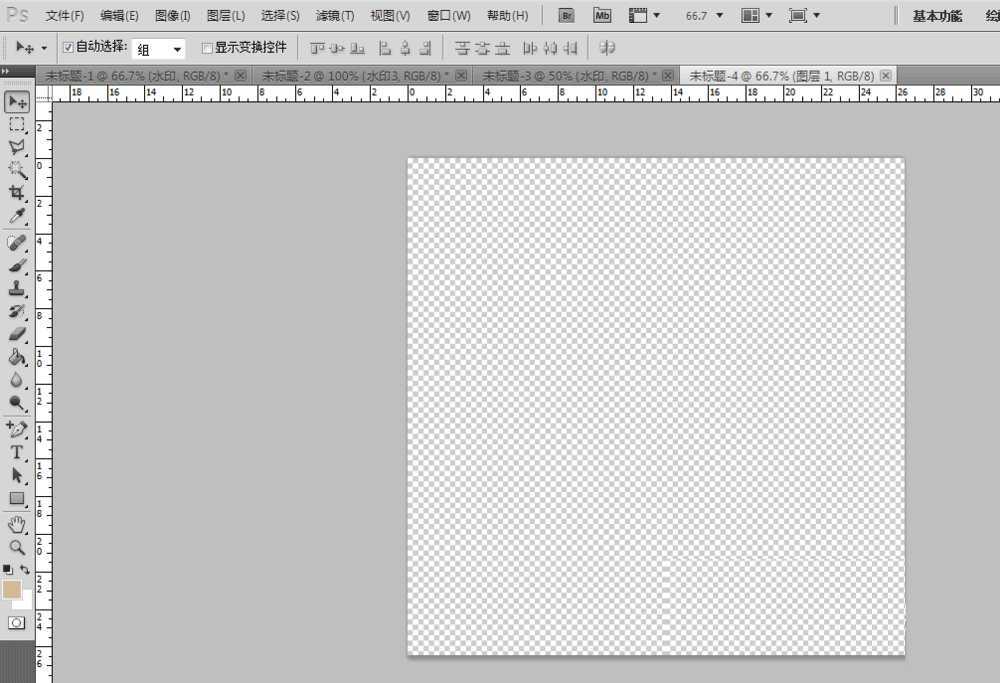
Task: Close the 未标题-1 document tab
Action: (240, 76)
